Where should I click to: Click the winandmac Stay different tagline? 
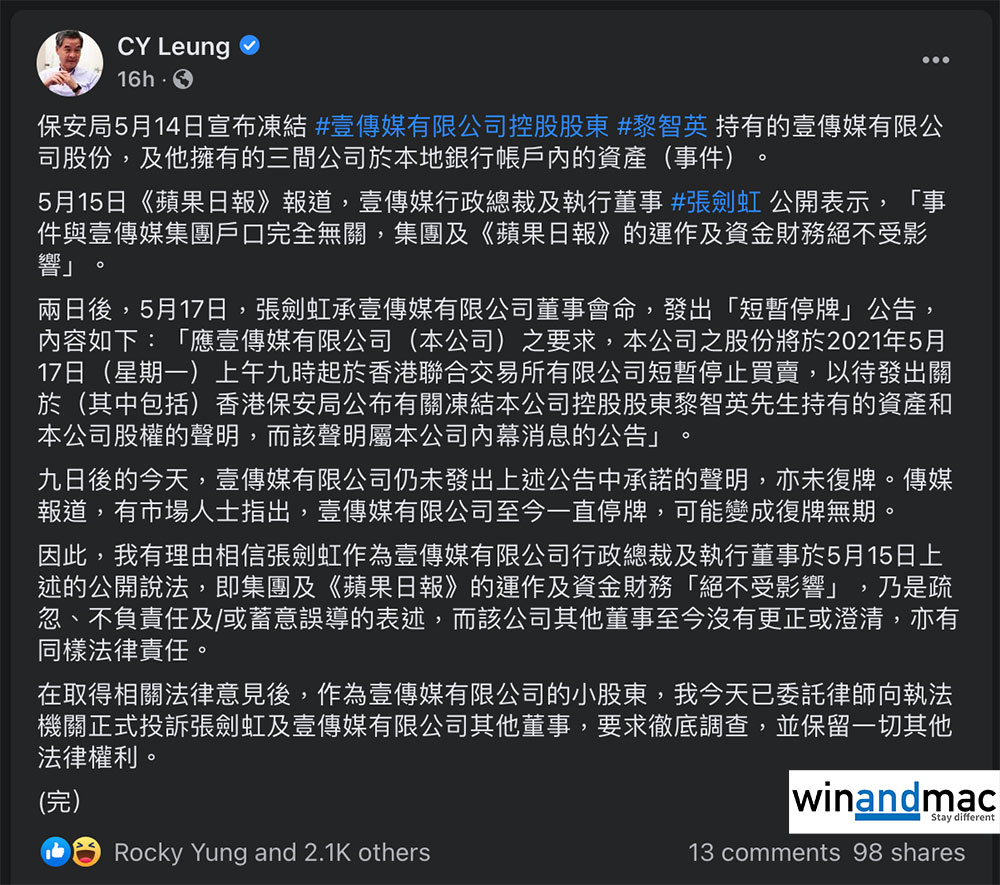point(962,817)
